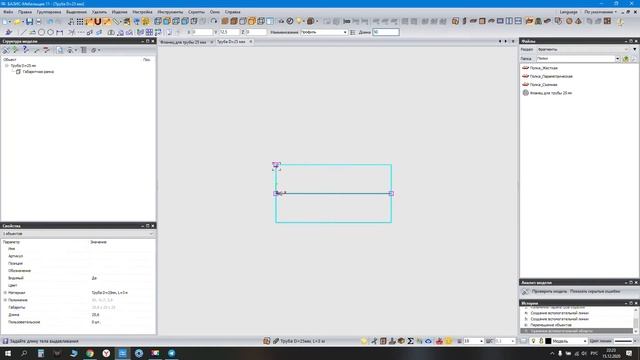This screenshot has height=360, width=640.
Task: Click the first blue 3D box view icon
Action: click(158, 21)
